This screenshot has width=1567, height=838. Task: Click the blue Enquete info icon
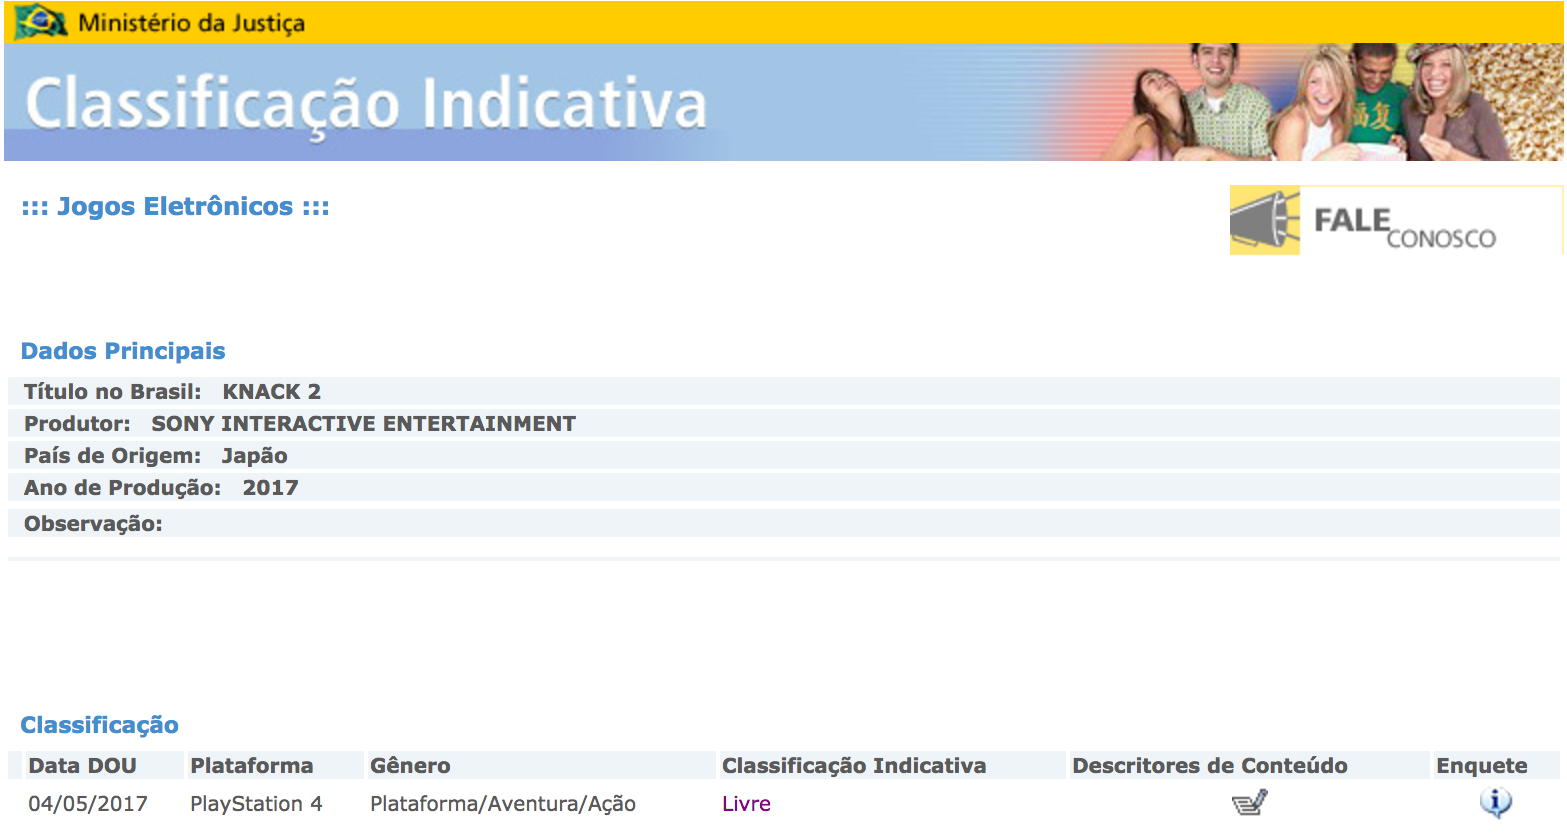pyautogui.click(x=1495, y=802)
